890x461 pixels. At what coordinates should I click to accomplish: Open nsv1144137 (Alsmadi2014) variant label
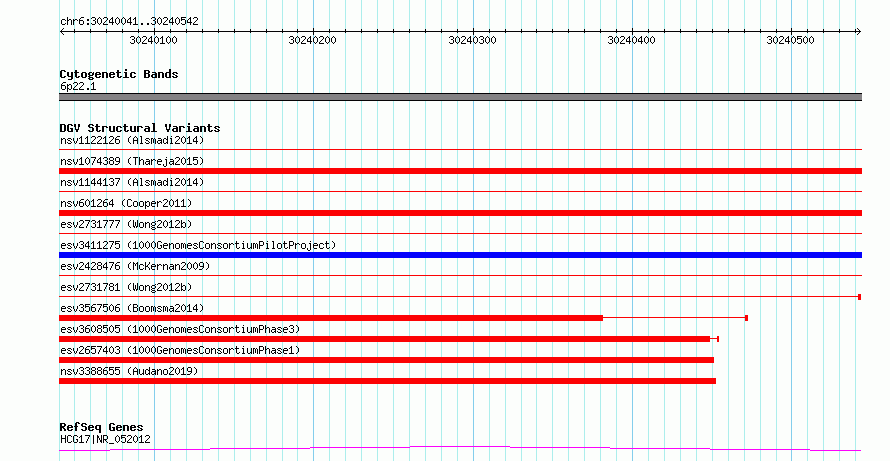pos(132,182)
